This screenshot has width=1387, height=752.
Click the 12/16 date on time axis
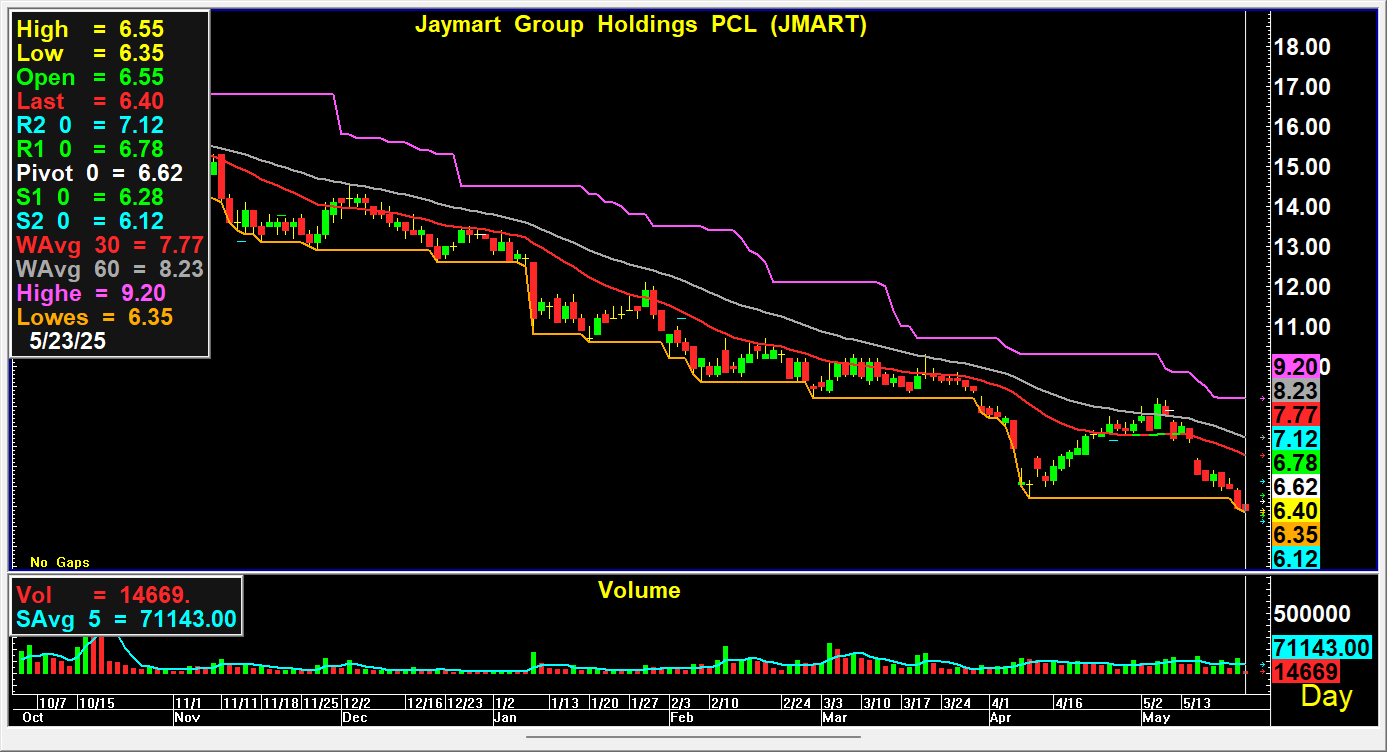coord(426,703)
